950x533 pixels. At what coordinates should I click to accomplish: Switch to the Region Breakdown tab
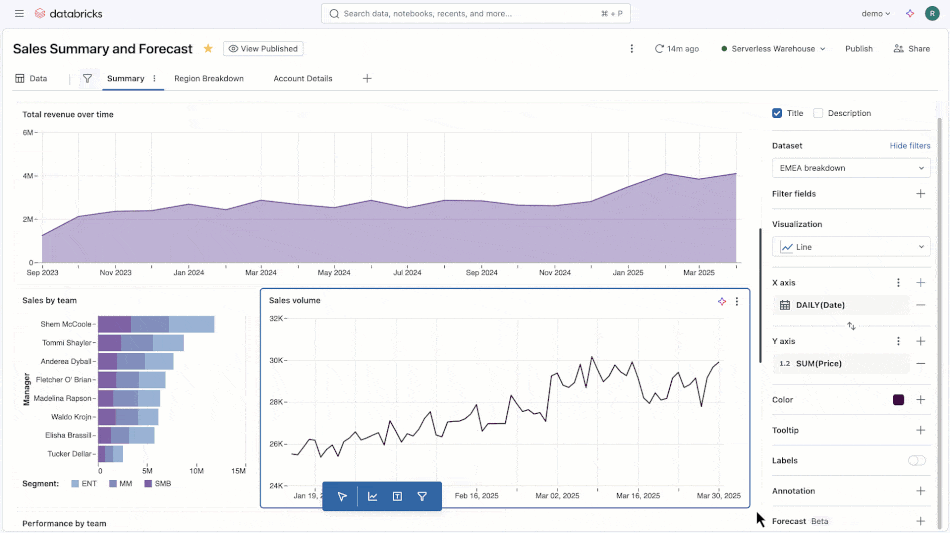click(208, 78)
